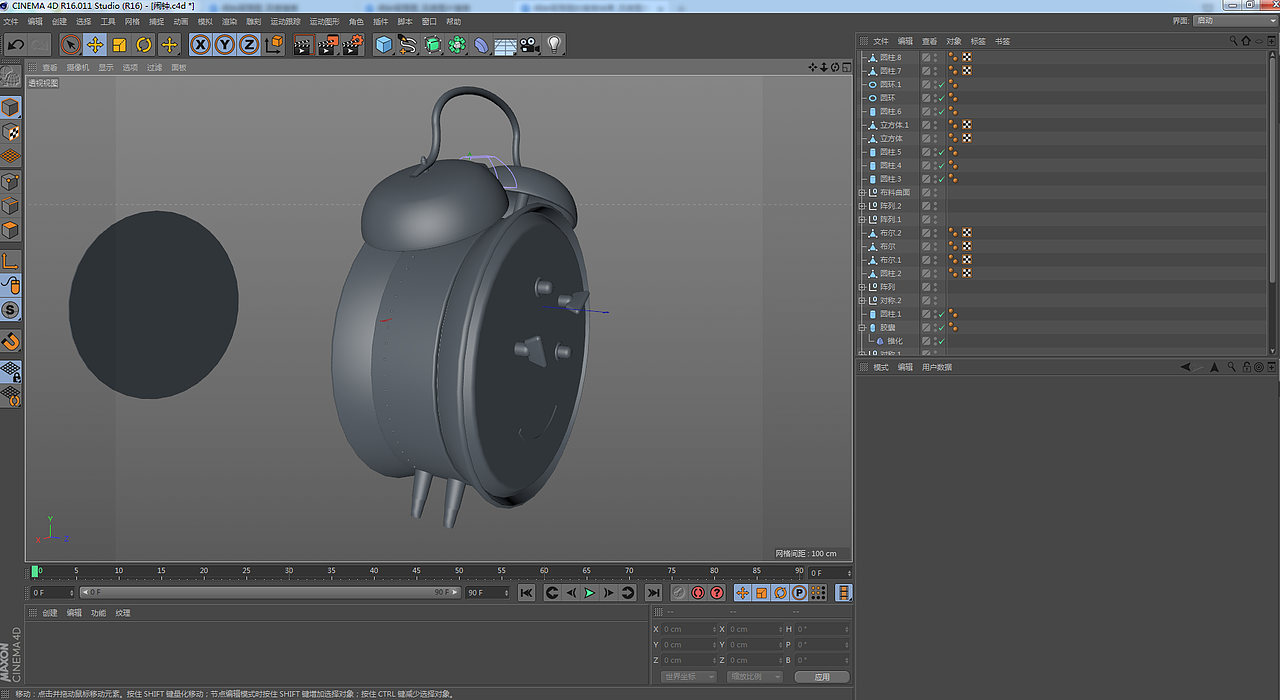Open the 文件 menu in menu bar
Screen dimensions: 1280x700
pos(11,21)
